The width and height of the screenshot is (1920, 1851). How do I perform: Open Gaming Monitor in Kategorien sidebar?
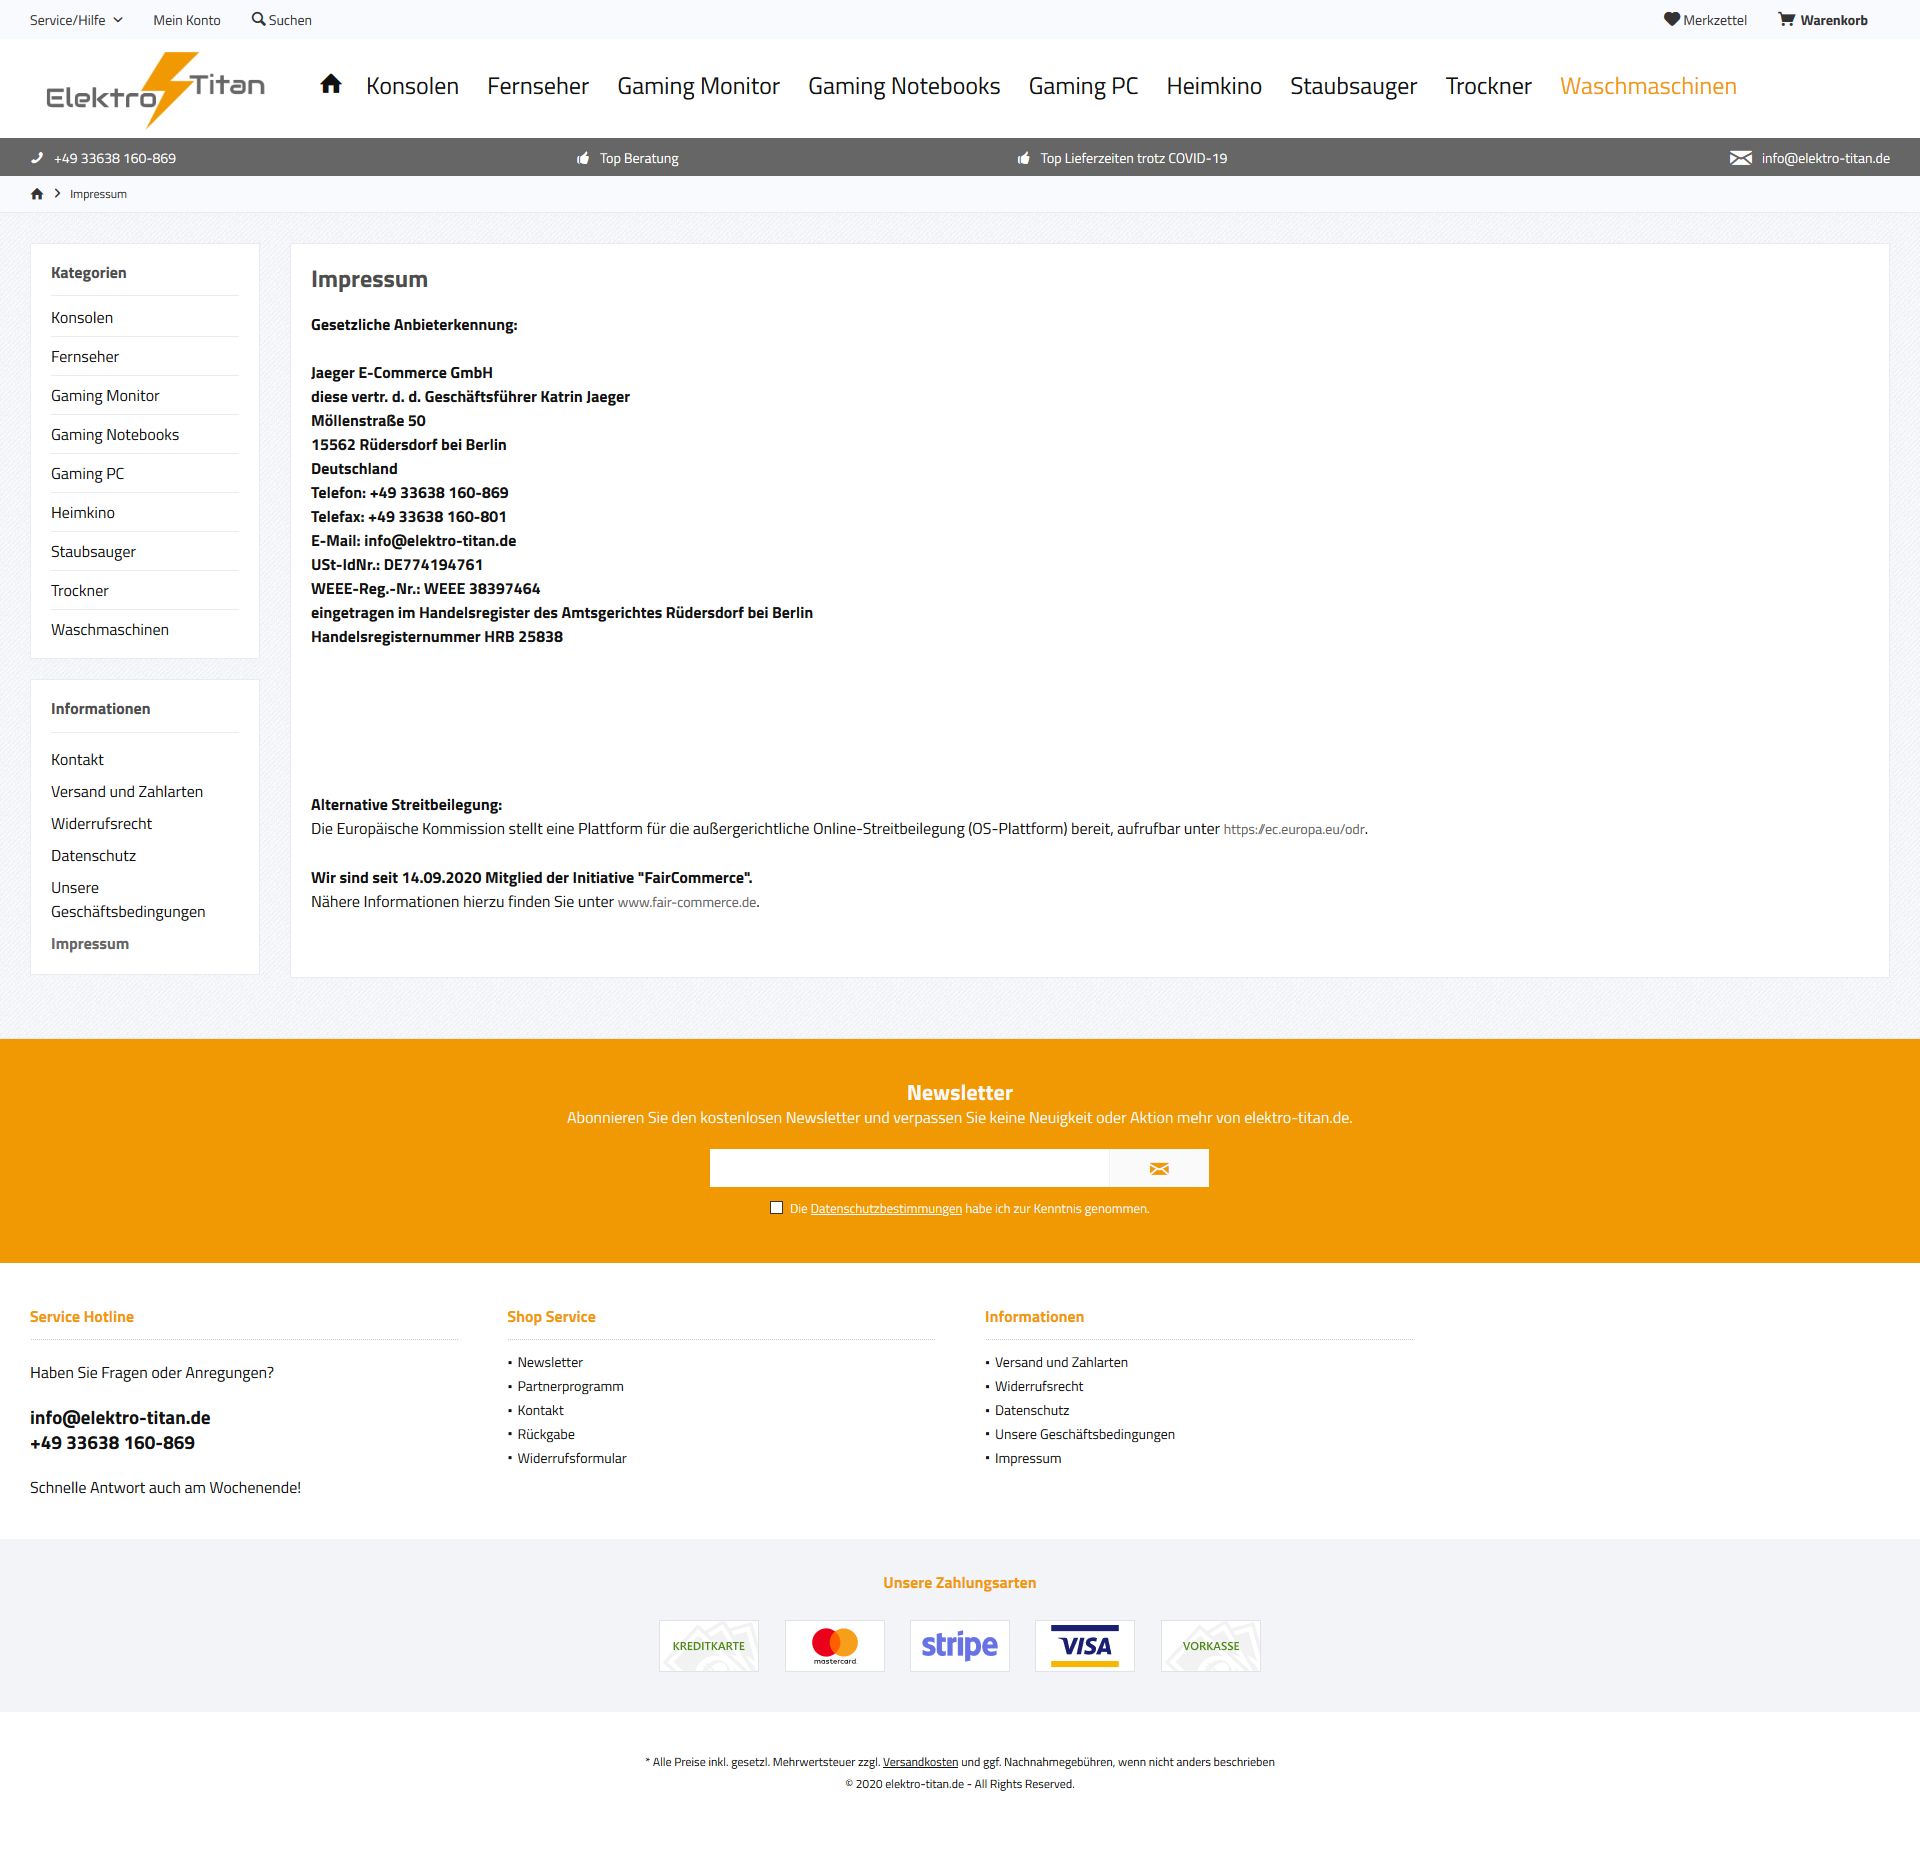[x=105, y=396]
